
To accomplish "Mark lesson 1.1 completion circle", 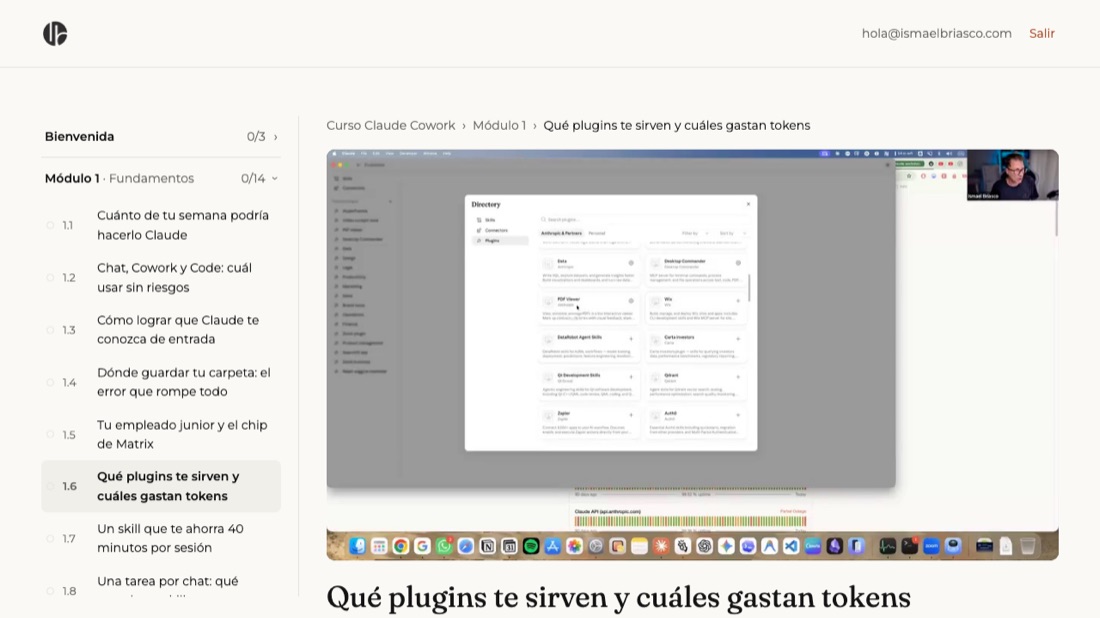I will pos(50,225).
